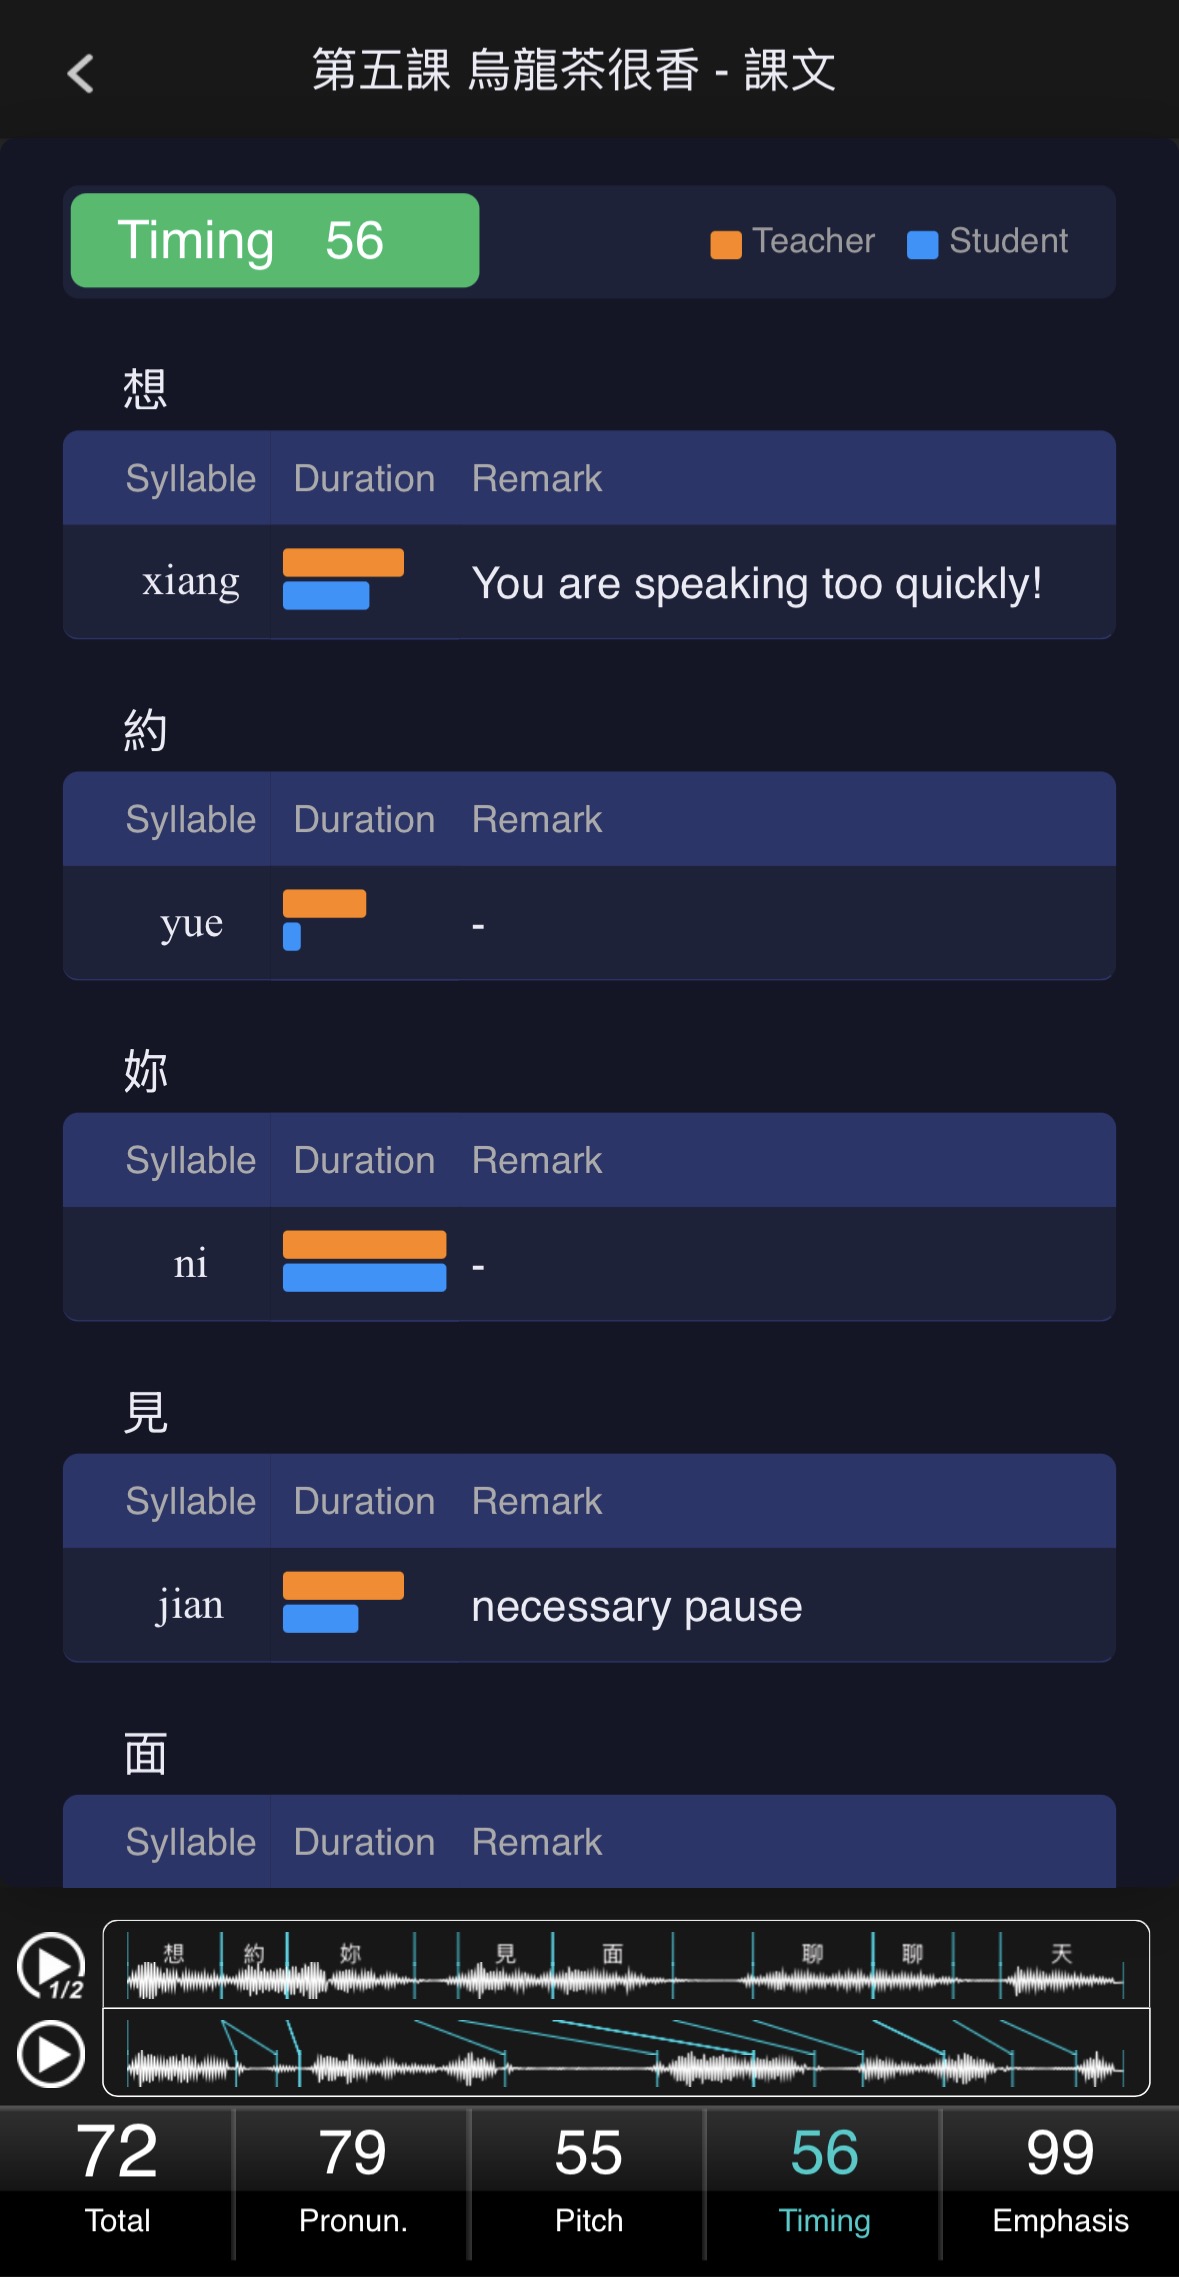The height and width of the screenshot is (2277, 1179).
Task: Tap the xiang duration bars
Action: (343, 579)
